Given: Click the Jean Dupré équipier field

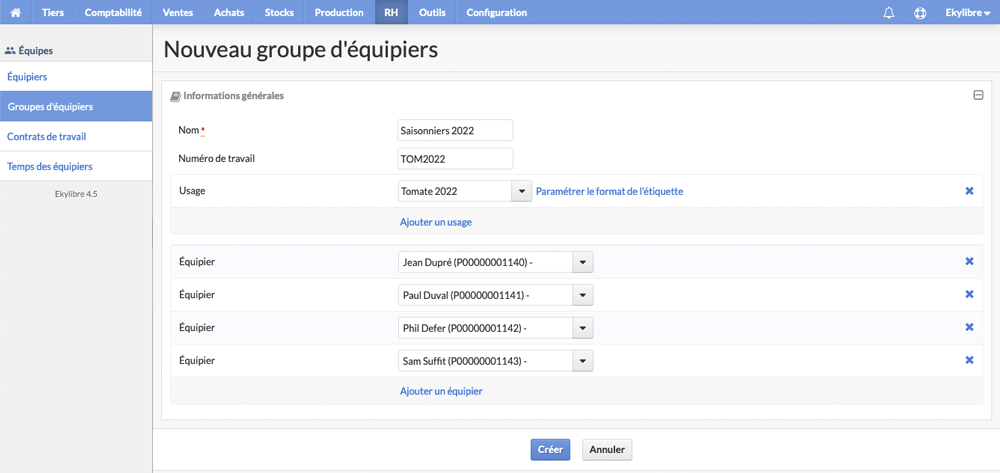Looking at the screenshot, I should [x=485, y=261].
